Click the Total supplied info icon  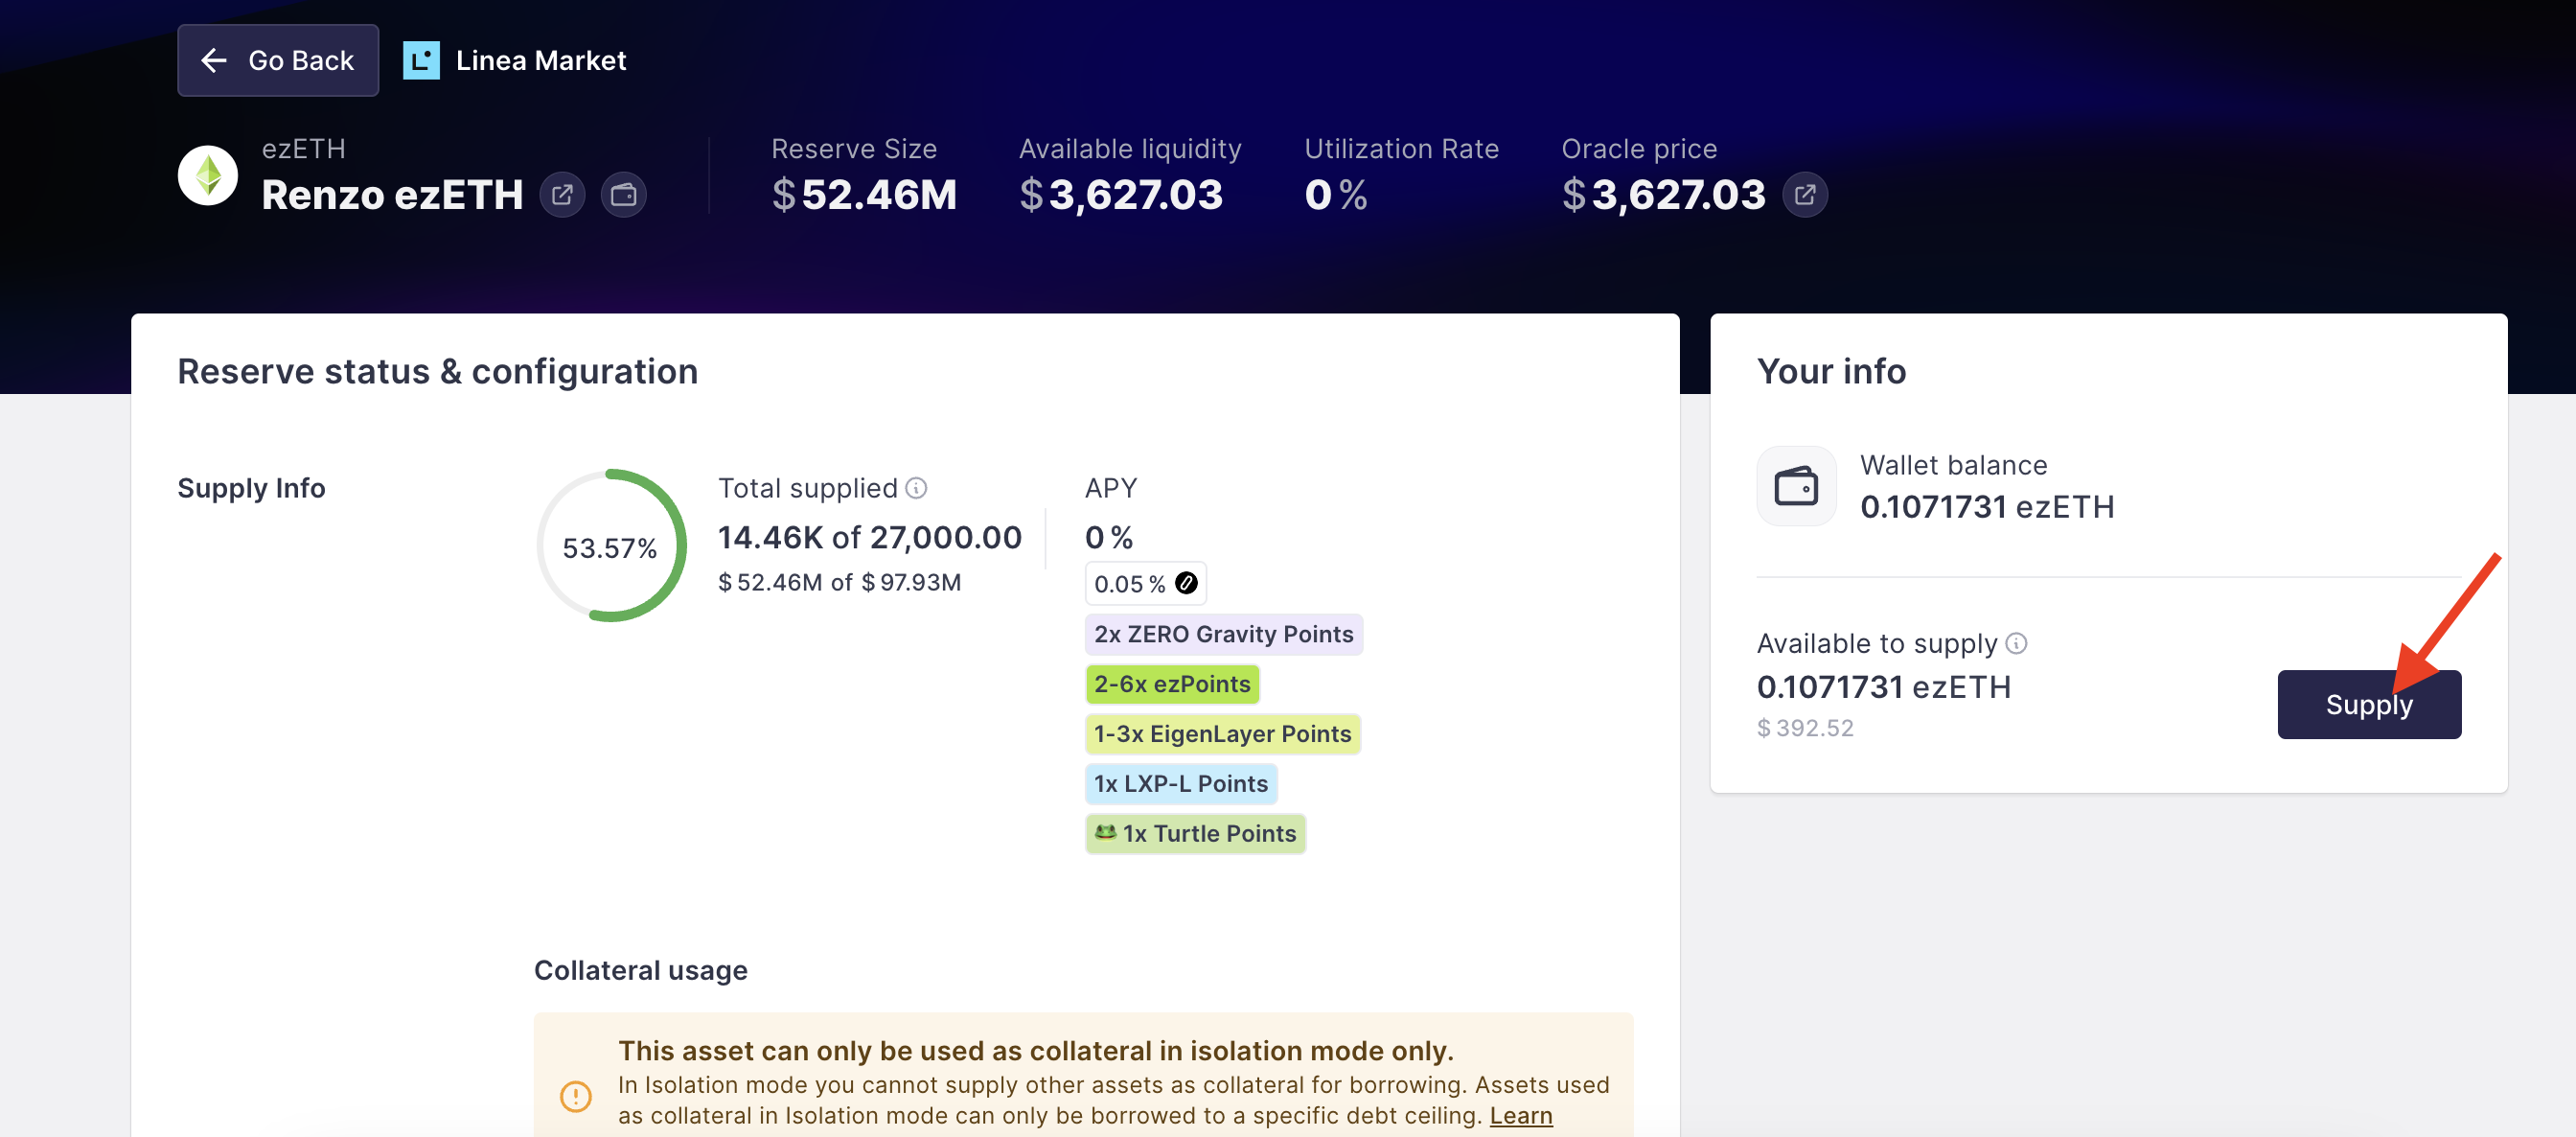[916, 488]
